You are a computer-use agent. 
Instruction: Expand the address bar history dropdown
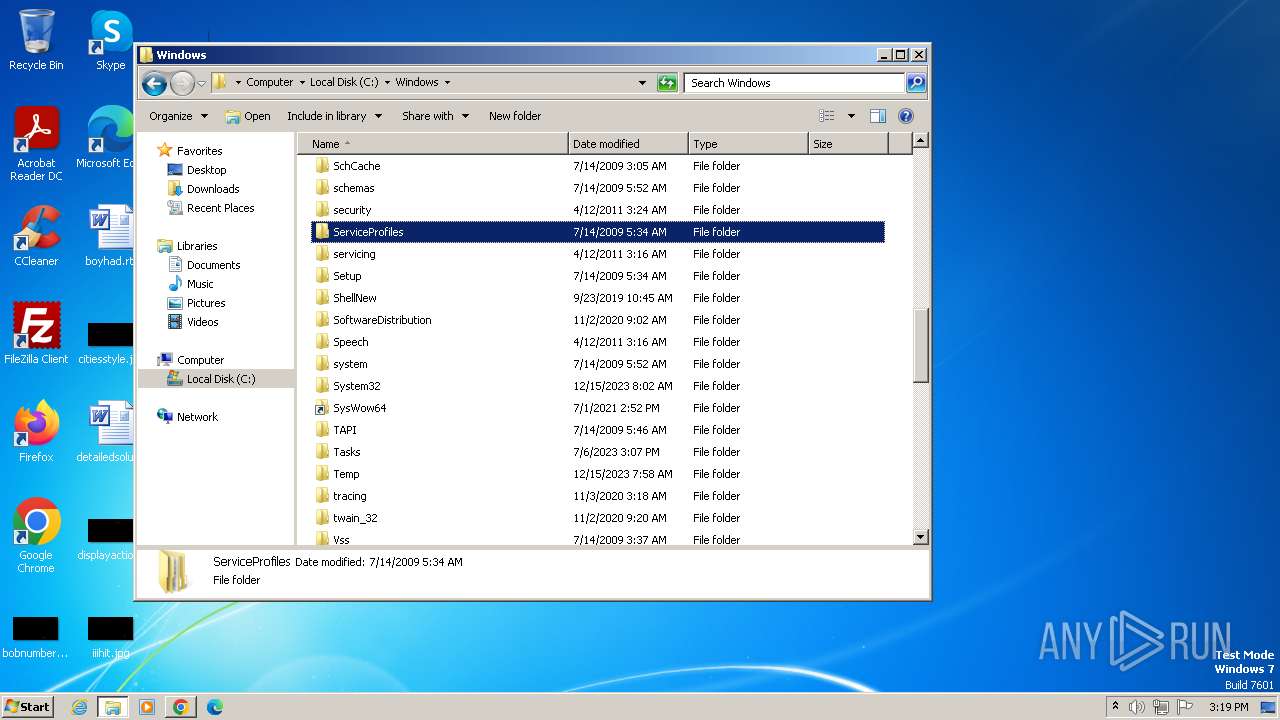pyautogui.click(x=642, y=83)
